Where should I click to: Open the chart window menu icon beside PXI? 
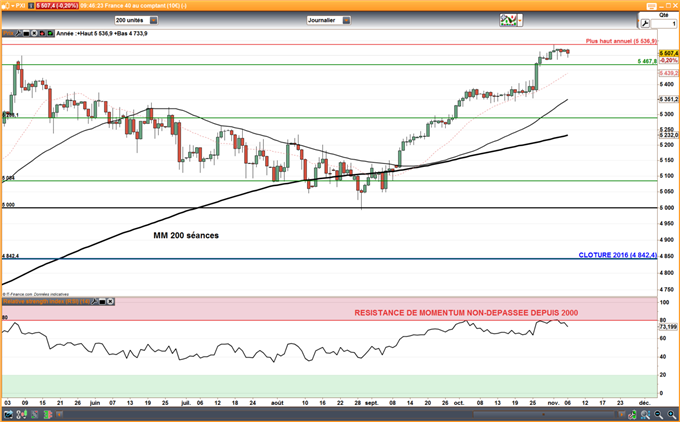pos(6,6)
